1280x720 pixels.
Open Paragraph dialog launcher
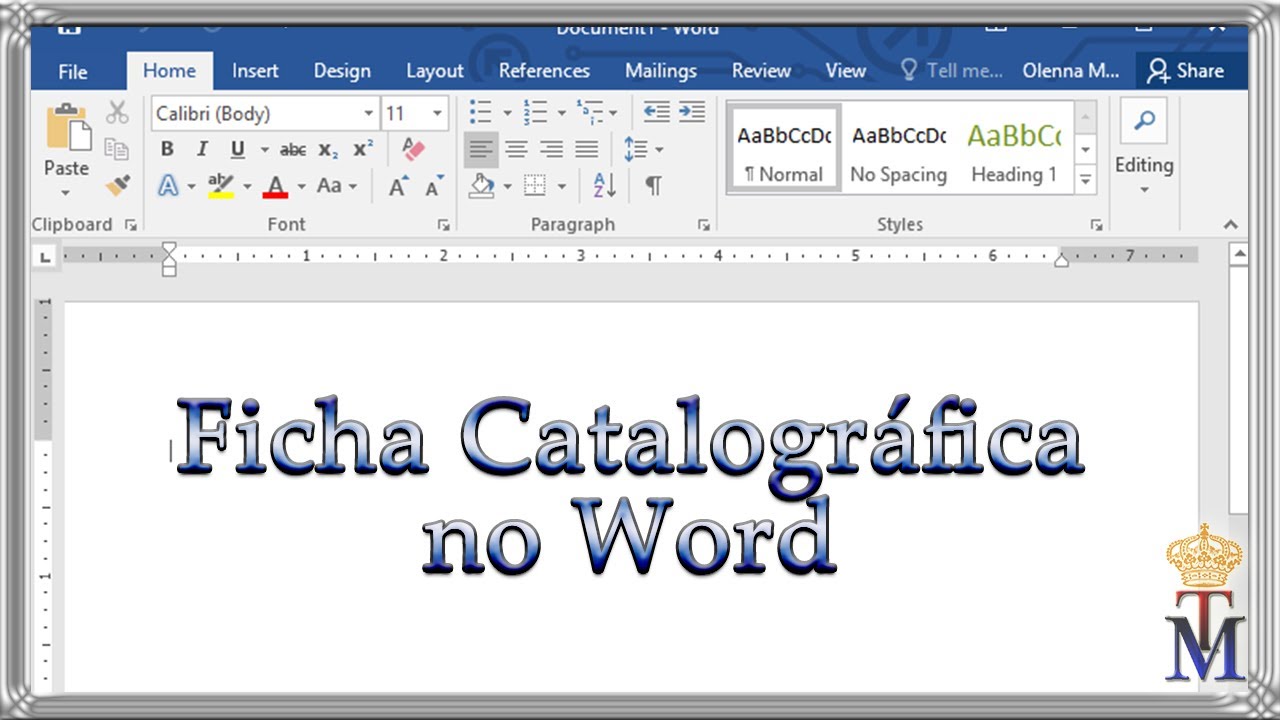coord(704,226)
